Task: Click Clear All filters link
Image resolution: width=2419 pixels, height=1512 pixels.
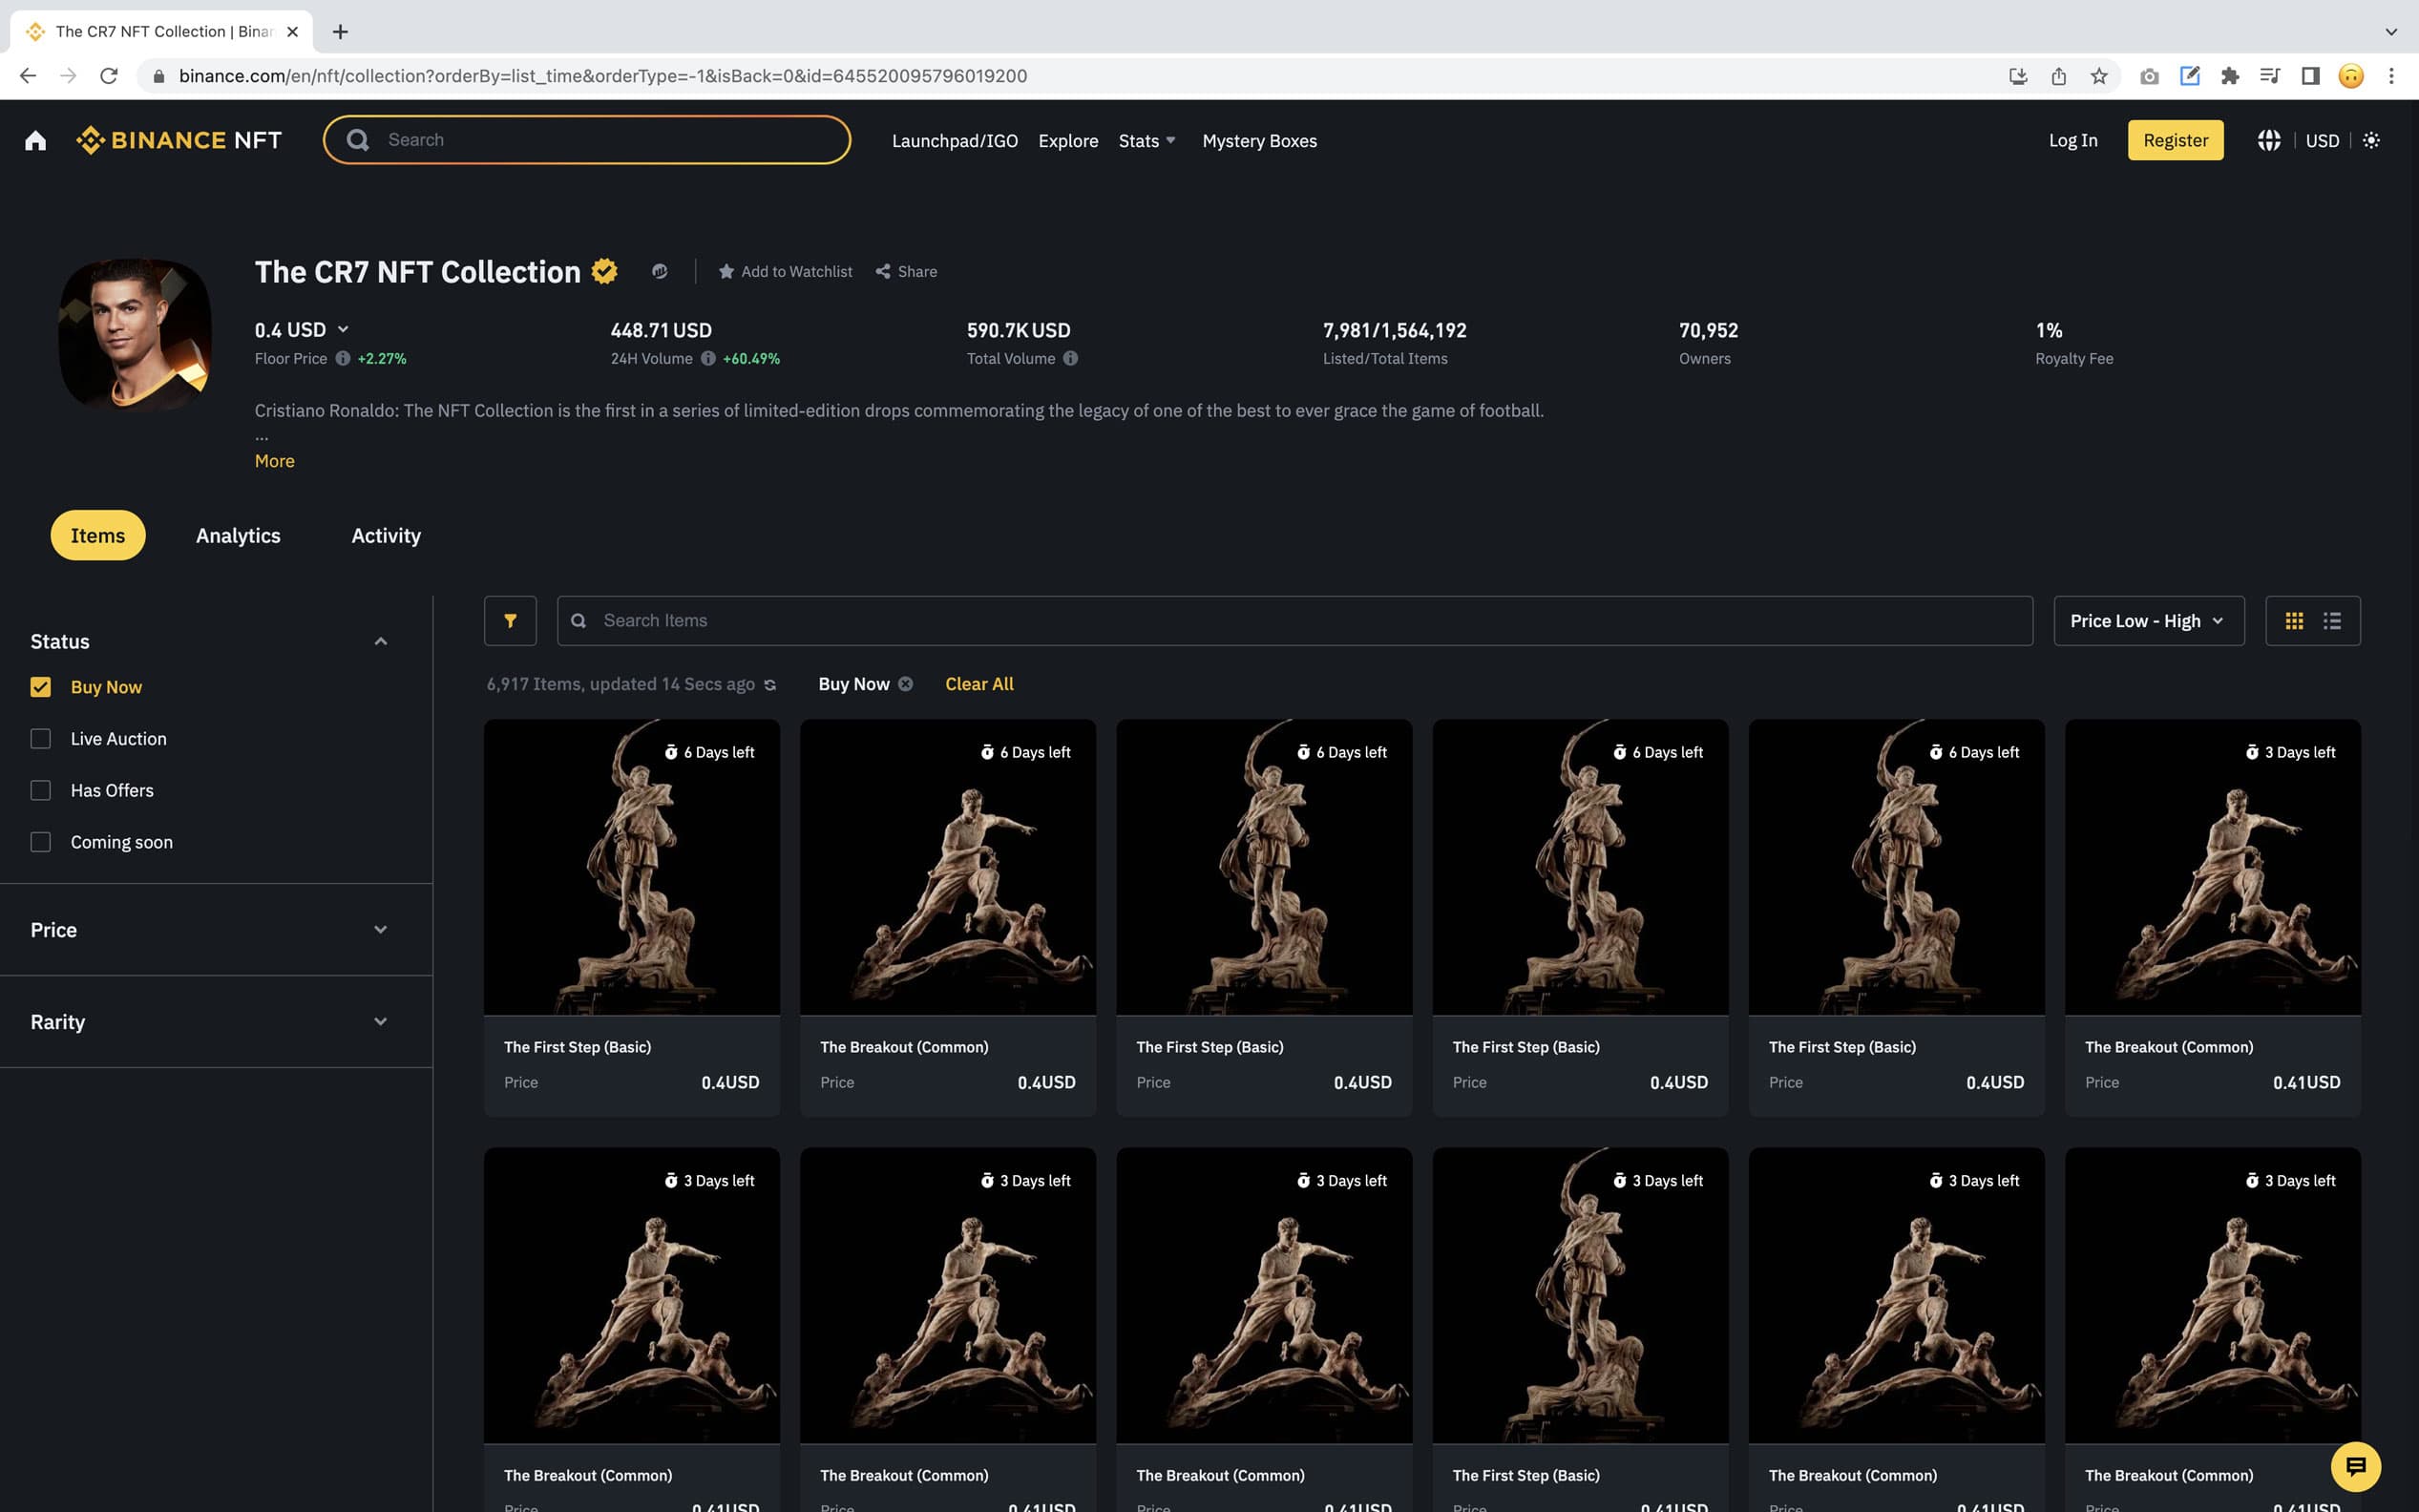Action: tap(979, 684)
